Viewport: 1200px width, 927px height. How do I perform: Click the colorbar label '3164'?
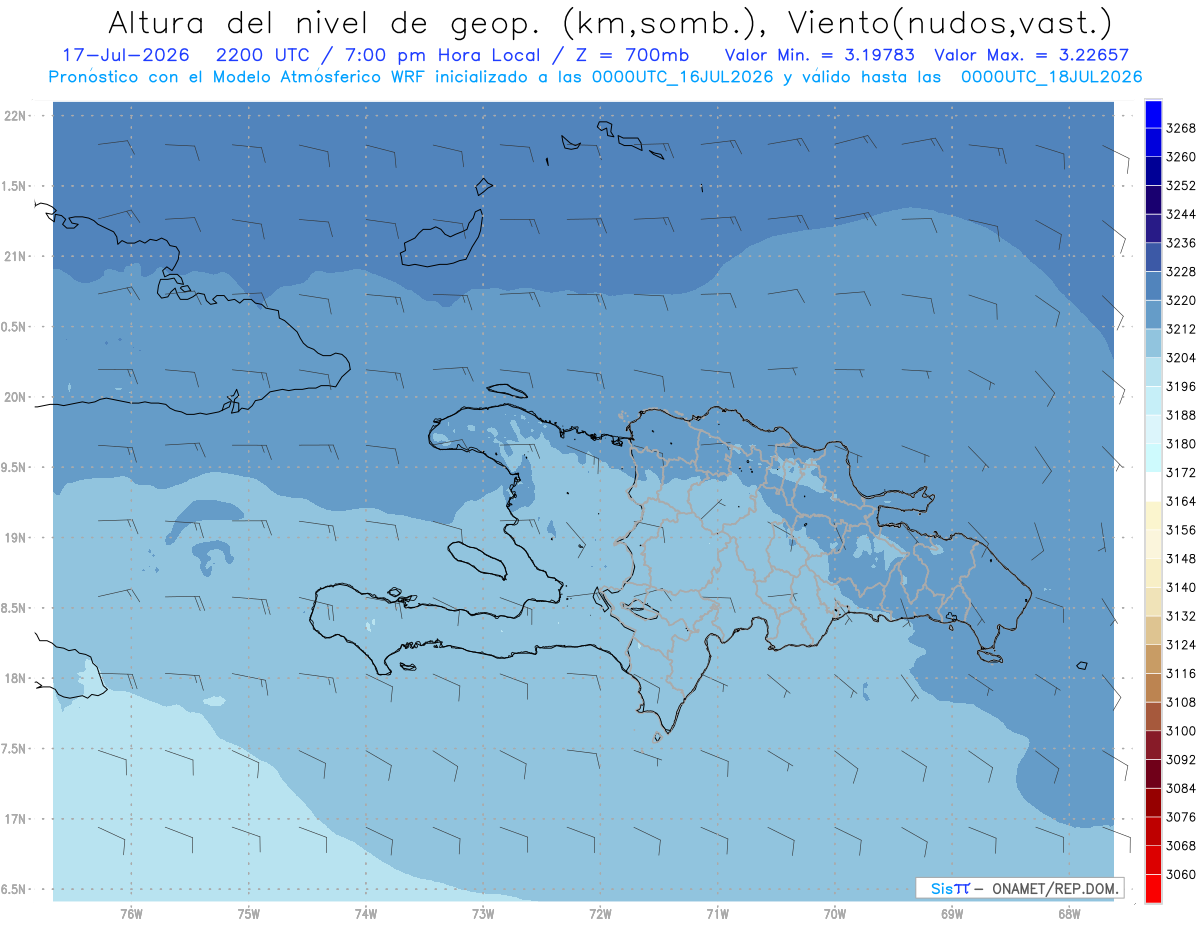tap(1180, 501)
